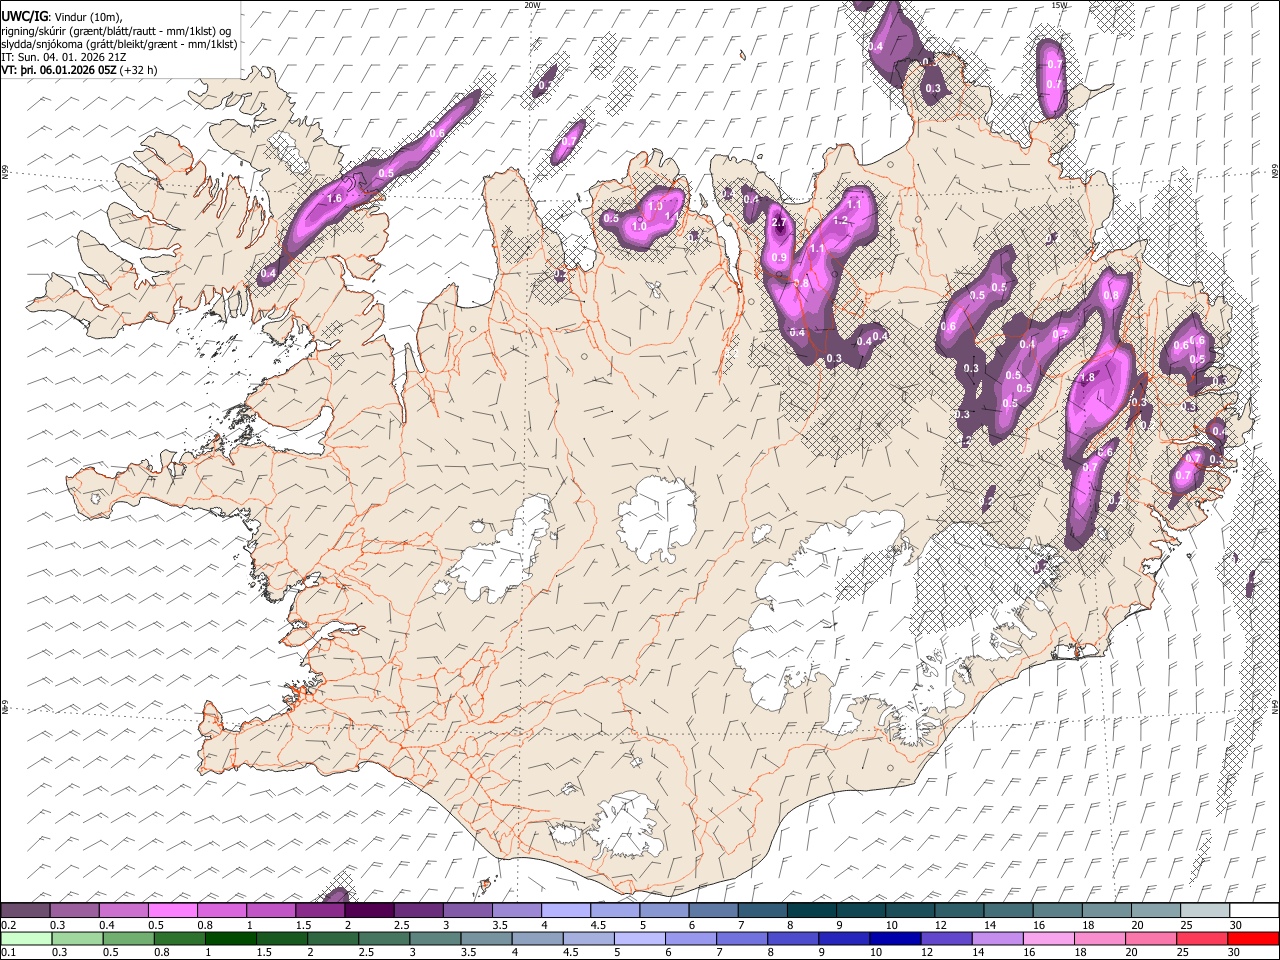Click the bright red 30 swatch in lower scale
Screen dimensions: 1280x960
(x=1253, y=939)
